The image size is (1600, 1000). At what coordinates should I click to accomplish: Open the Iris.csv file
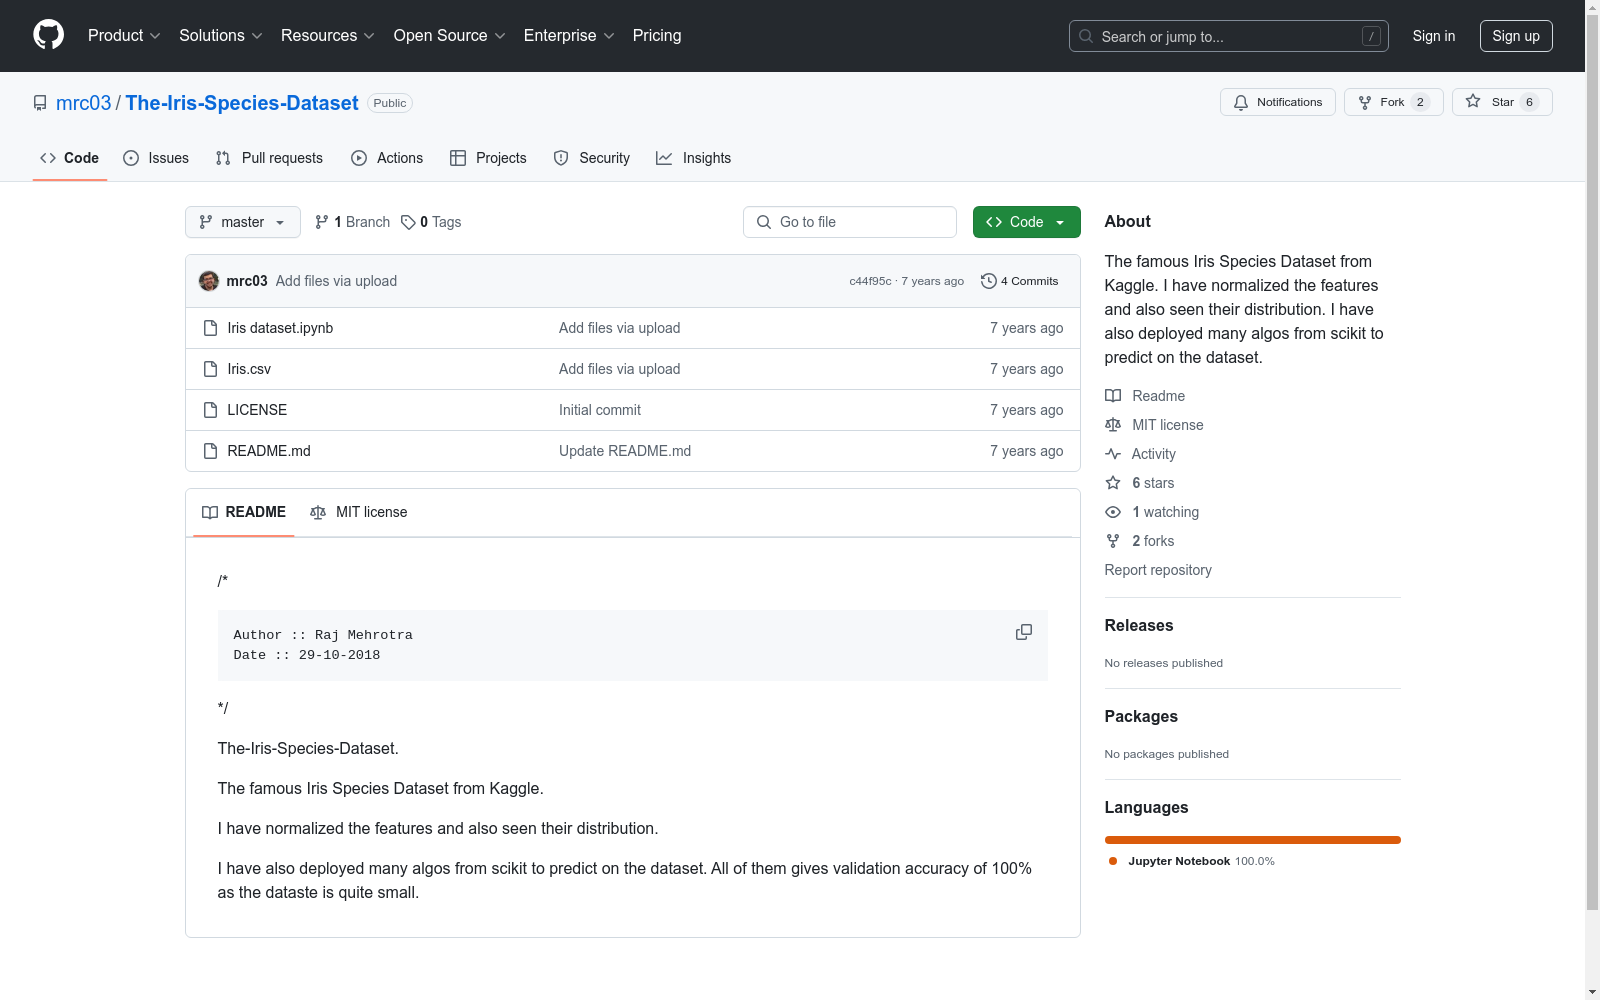point(249,369)
